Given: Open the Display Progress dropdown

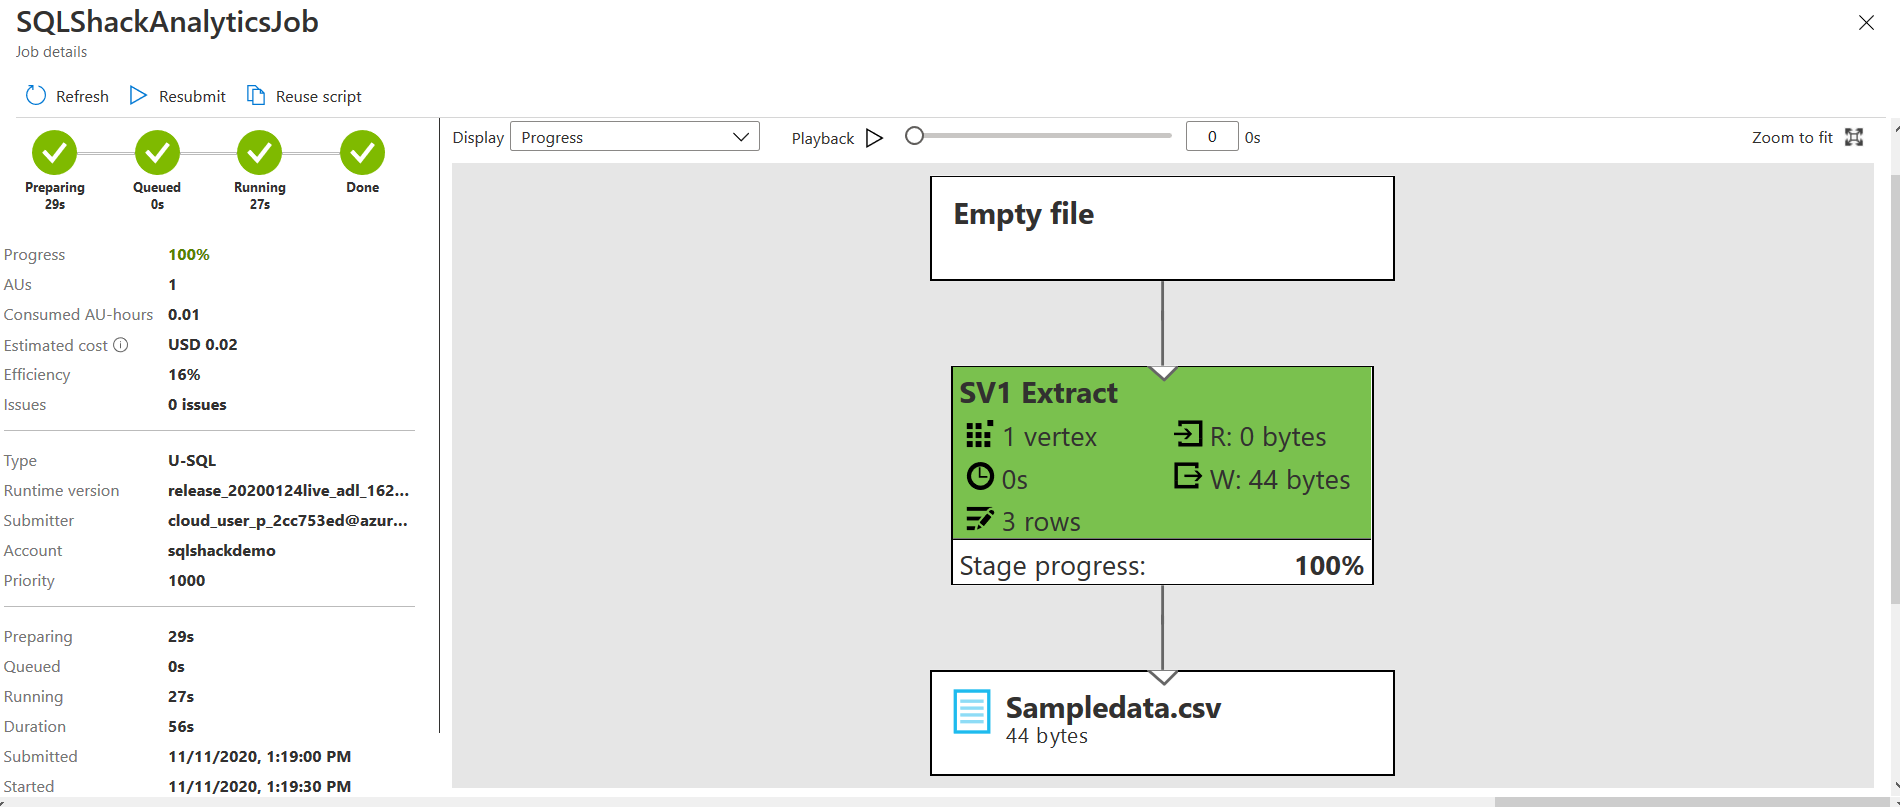Looking at the screenshot, I should pyautogui.click(x=634, y=137).
